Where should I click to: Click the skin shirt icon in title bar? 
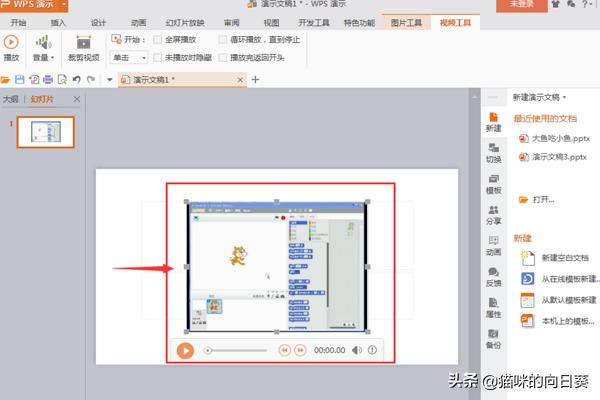coord(555,4)
